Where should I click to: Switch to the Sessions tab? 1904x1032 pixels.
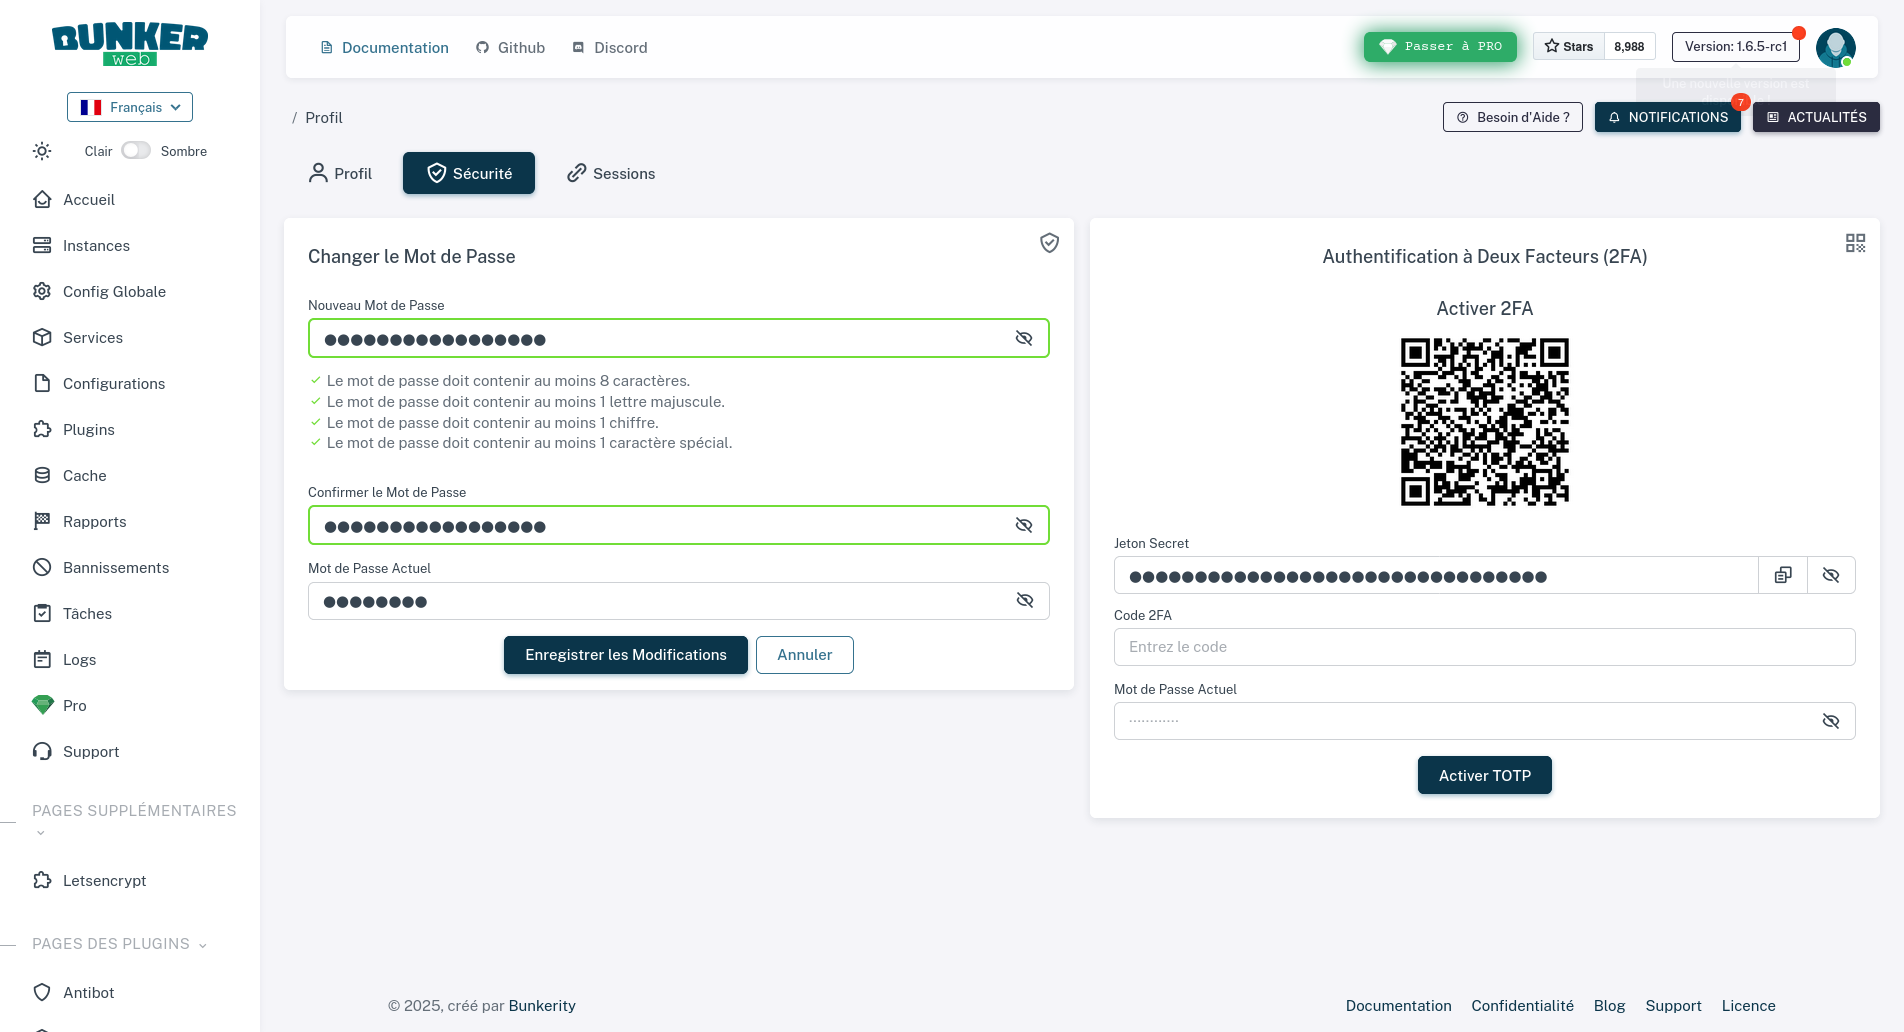pos(611,173)
